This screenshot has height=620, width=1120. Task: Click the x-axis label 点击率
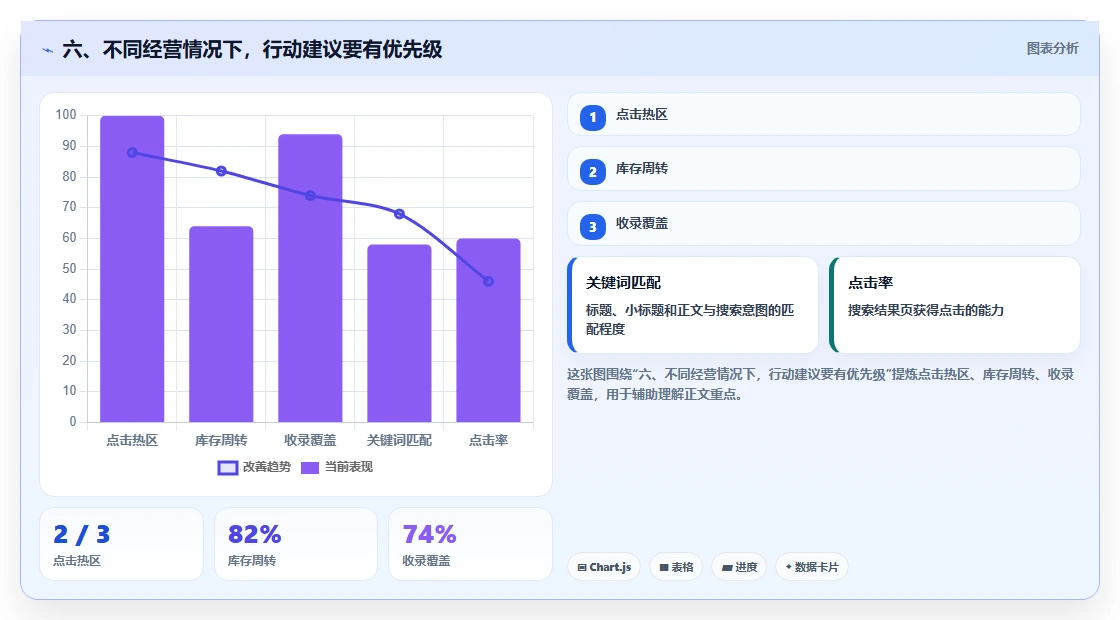point(489,441)
